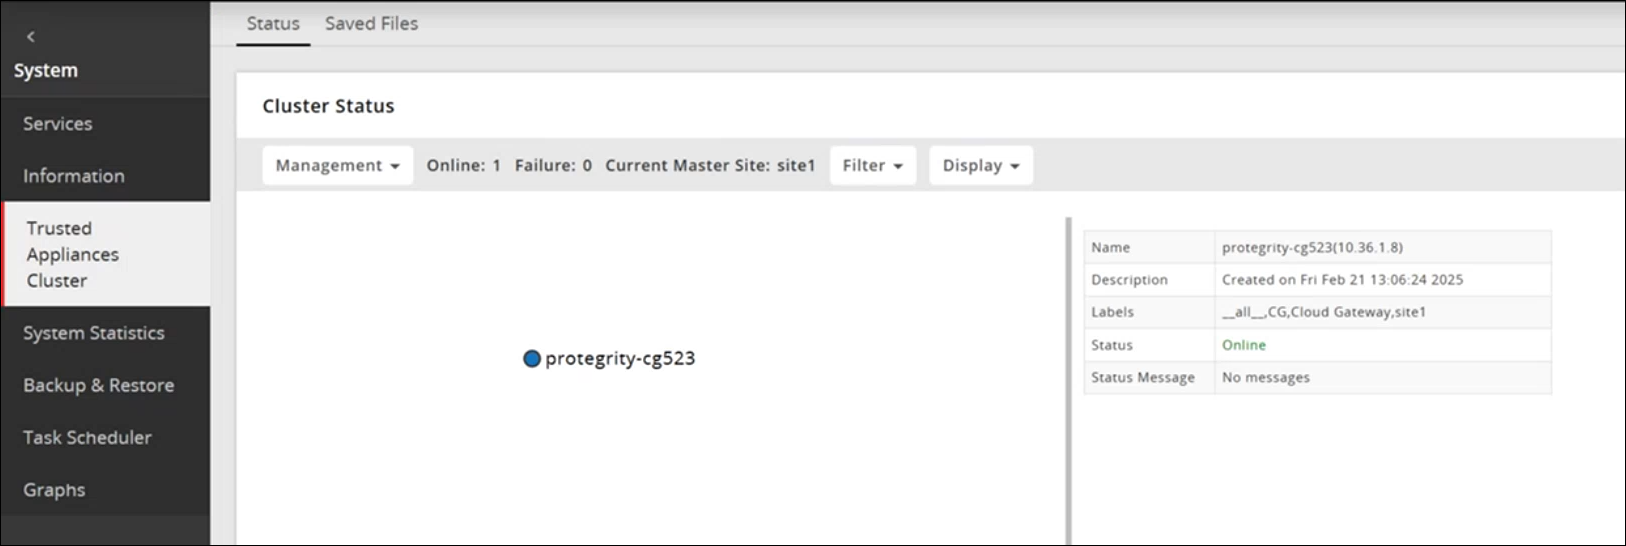The height and width of the screenshot is (546, 1626).
Task: Open the Saved Files tab
Action: [x=371, y=23]
